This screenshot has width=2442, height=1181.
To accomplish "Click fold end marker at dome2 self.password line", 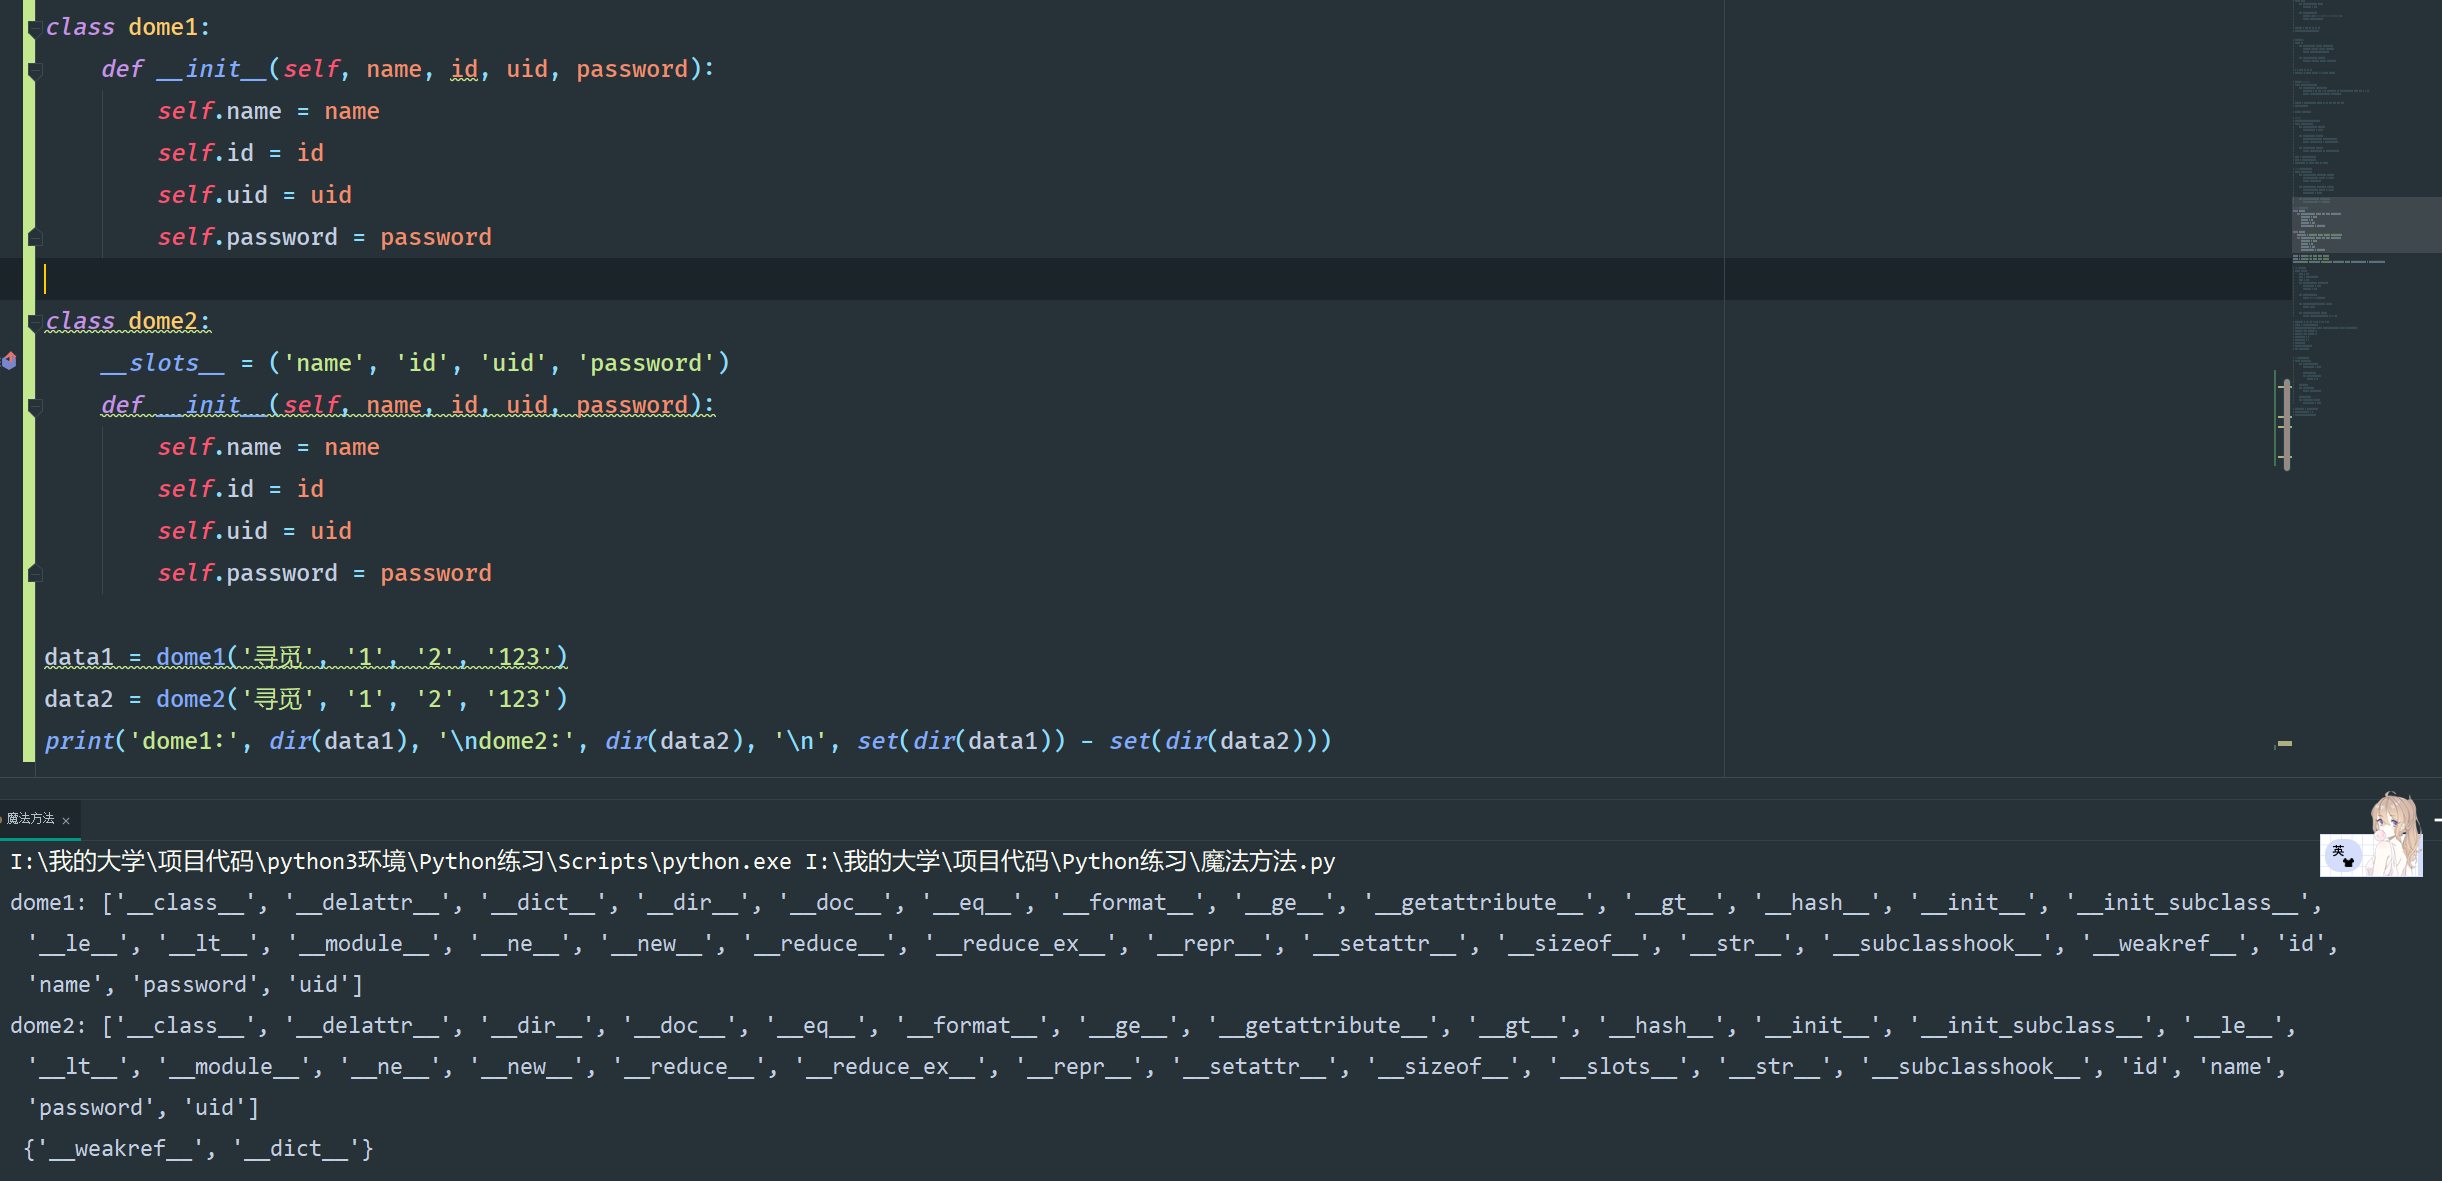I will click(35, 574).
